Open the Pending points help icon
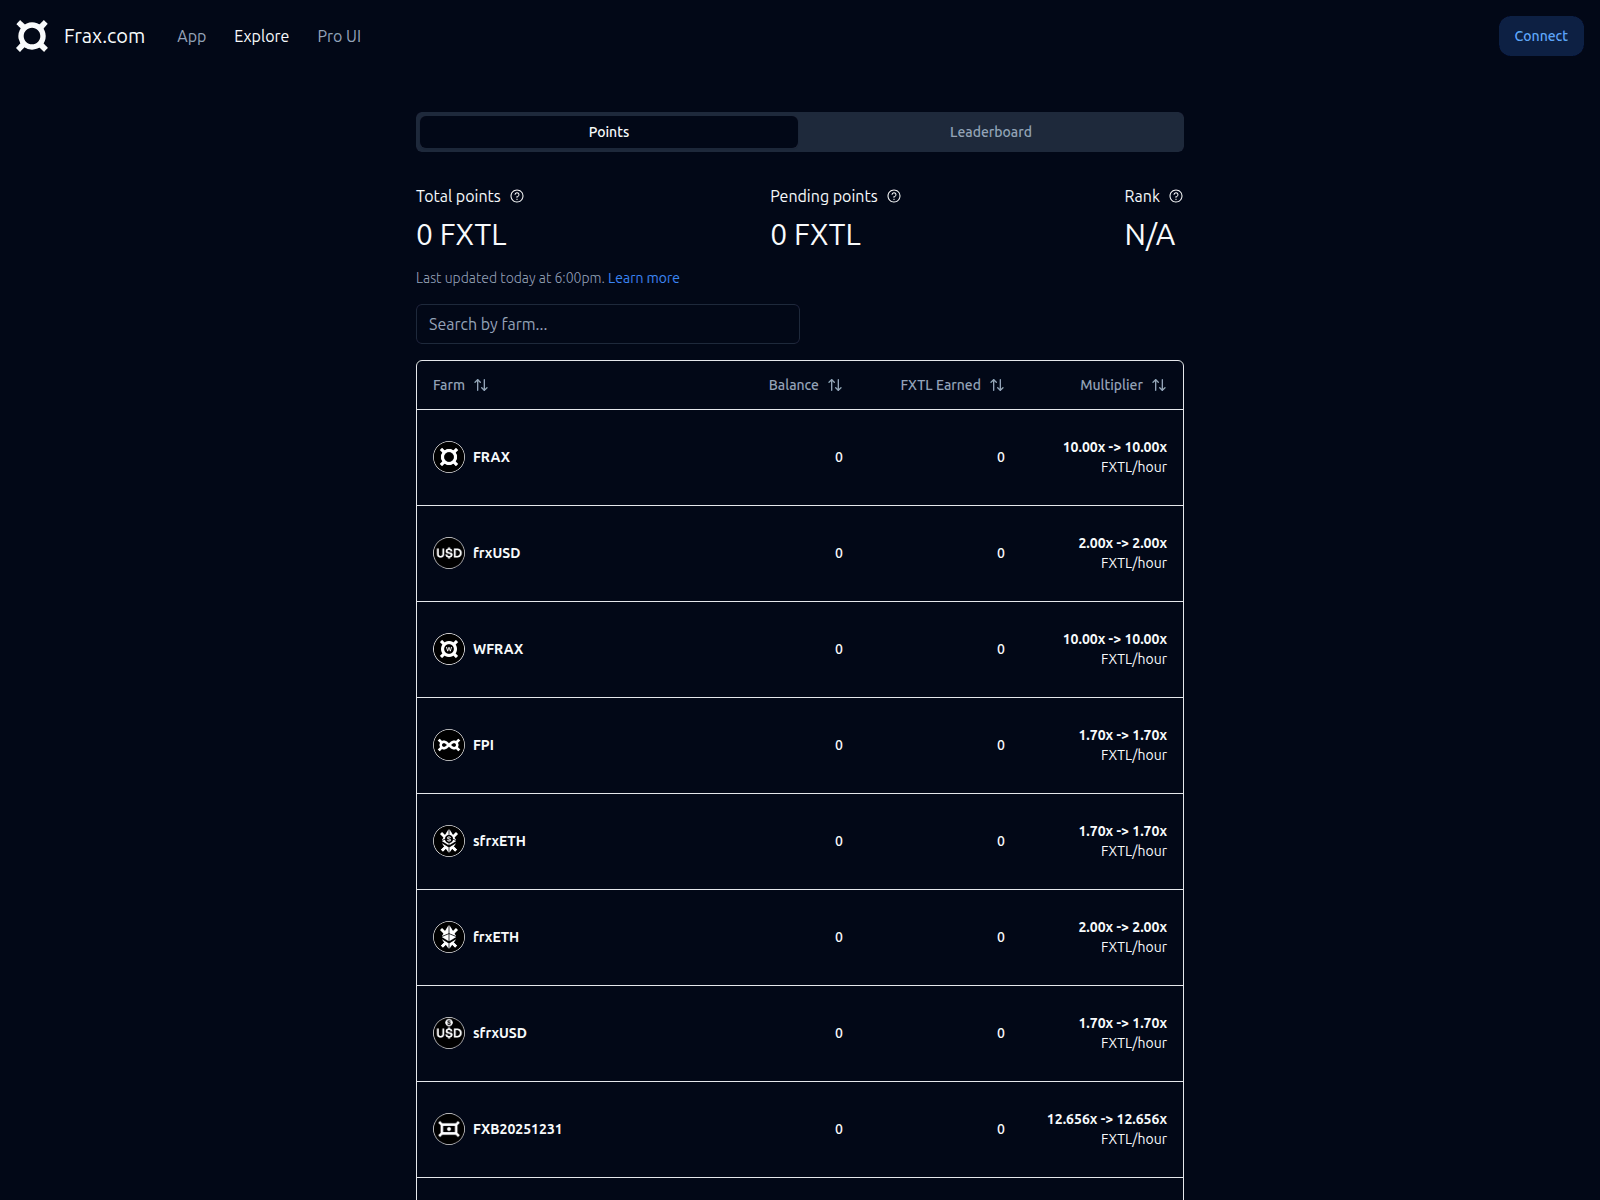This screenshot has height=1200, width=1600. coord(894,196)
